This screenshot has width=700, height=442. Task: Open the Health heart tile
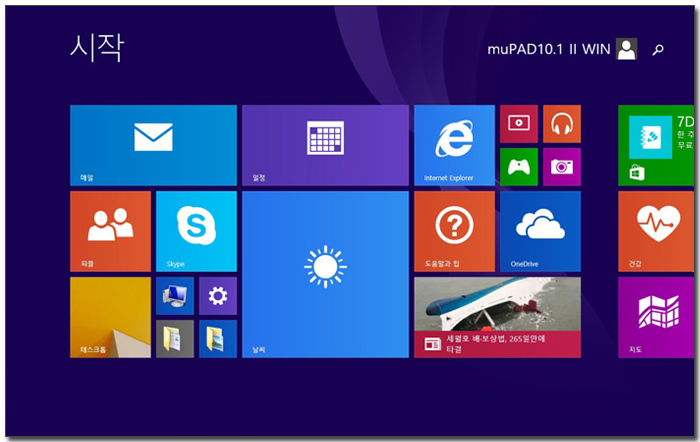[x=656, y=231]
